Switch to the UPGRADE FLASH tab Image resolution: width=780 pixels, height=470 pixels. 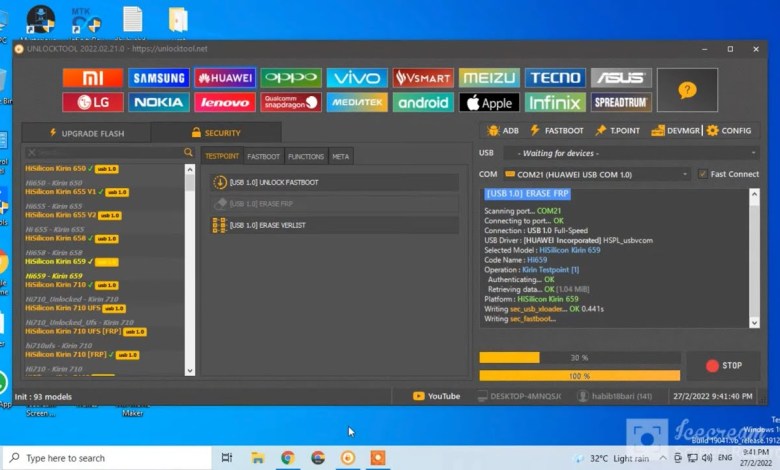point(87,133)
